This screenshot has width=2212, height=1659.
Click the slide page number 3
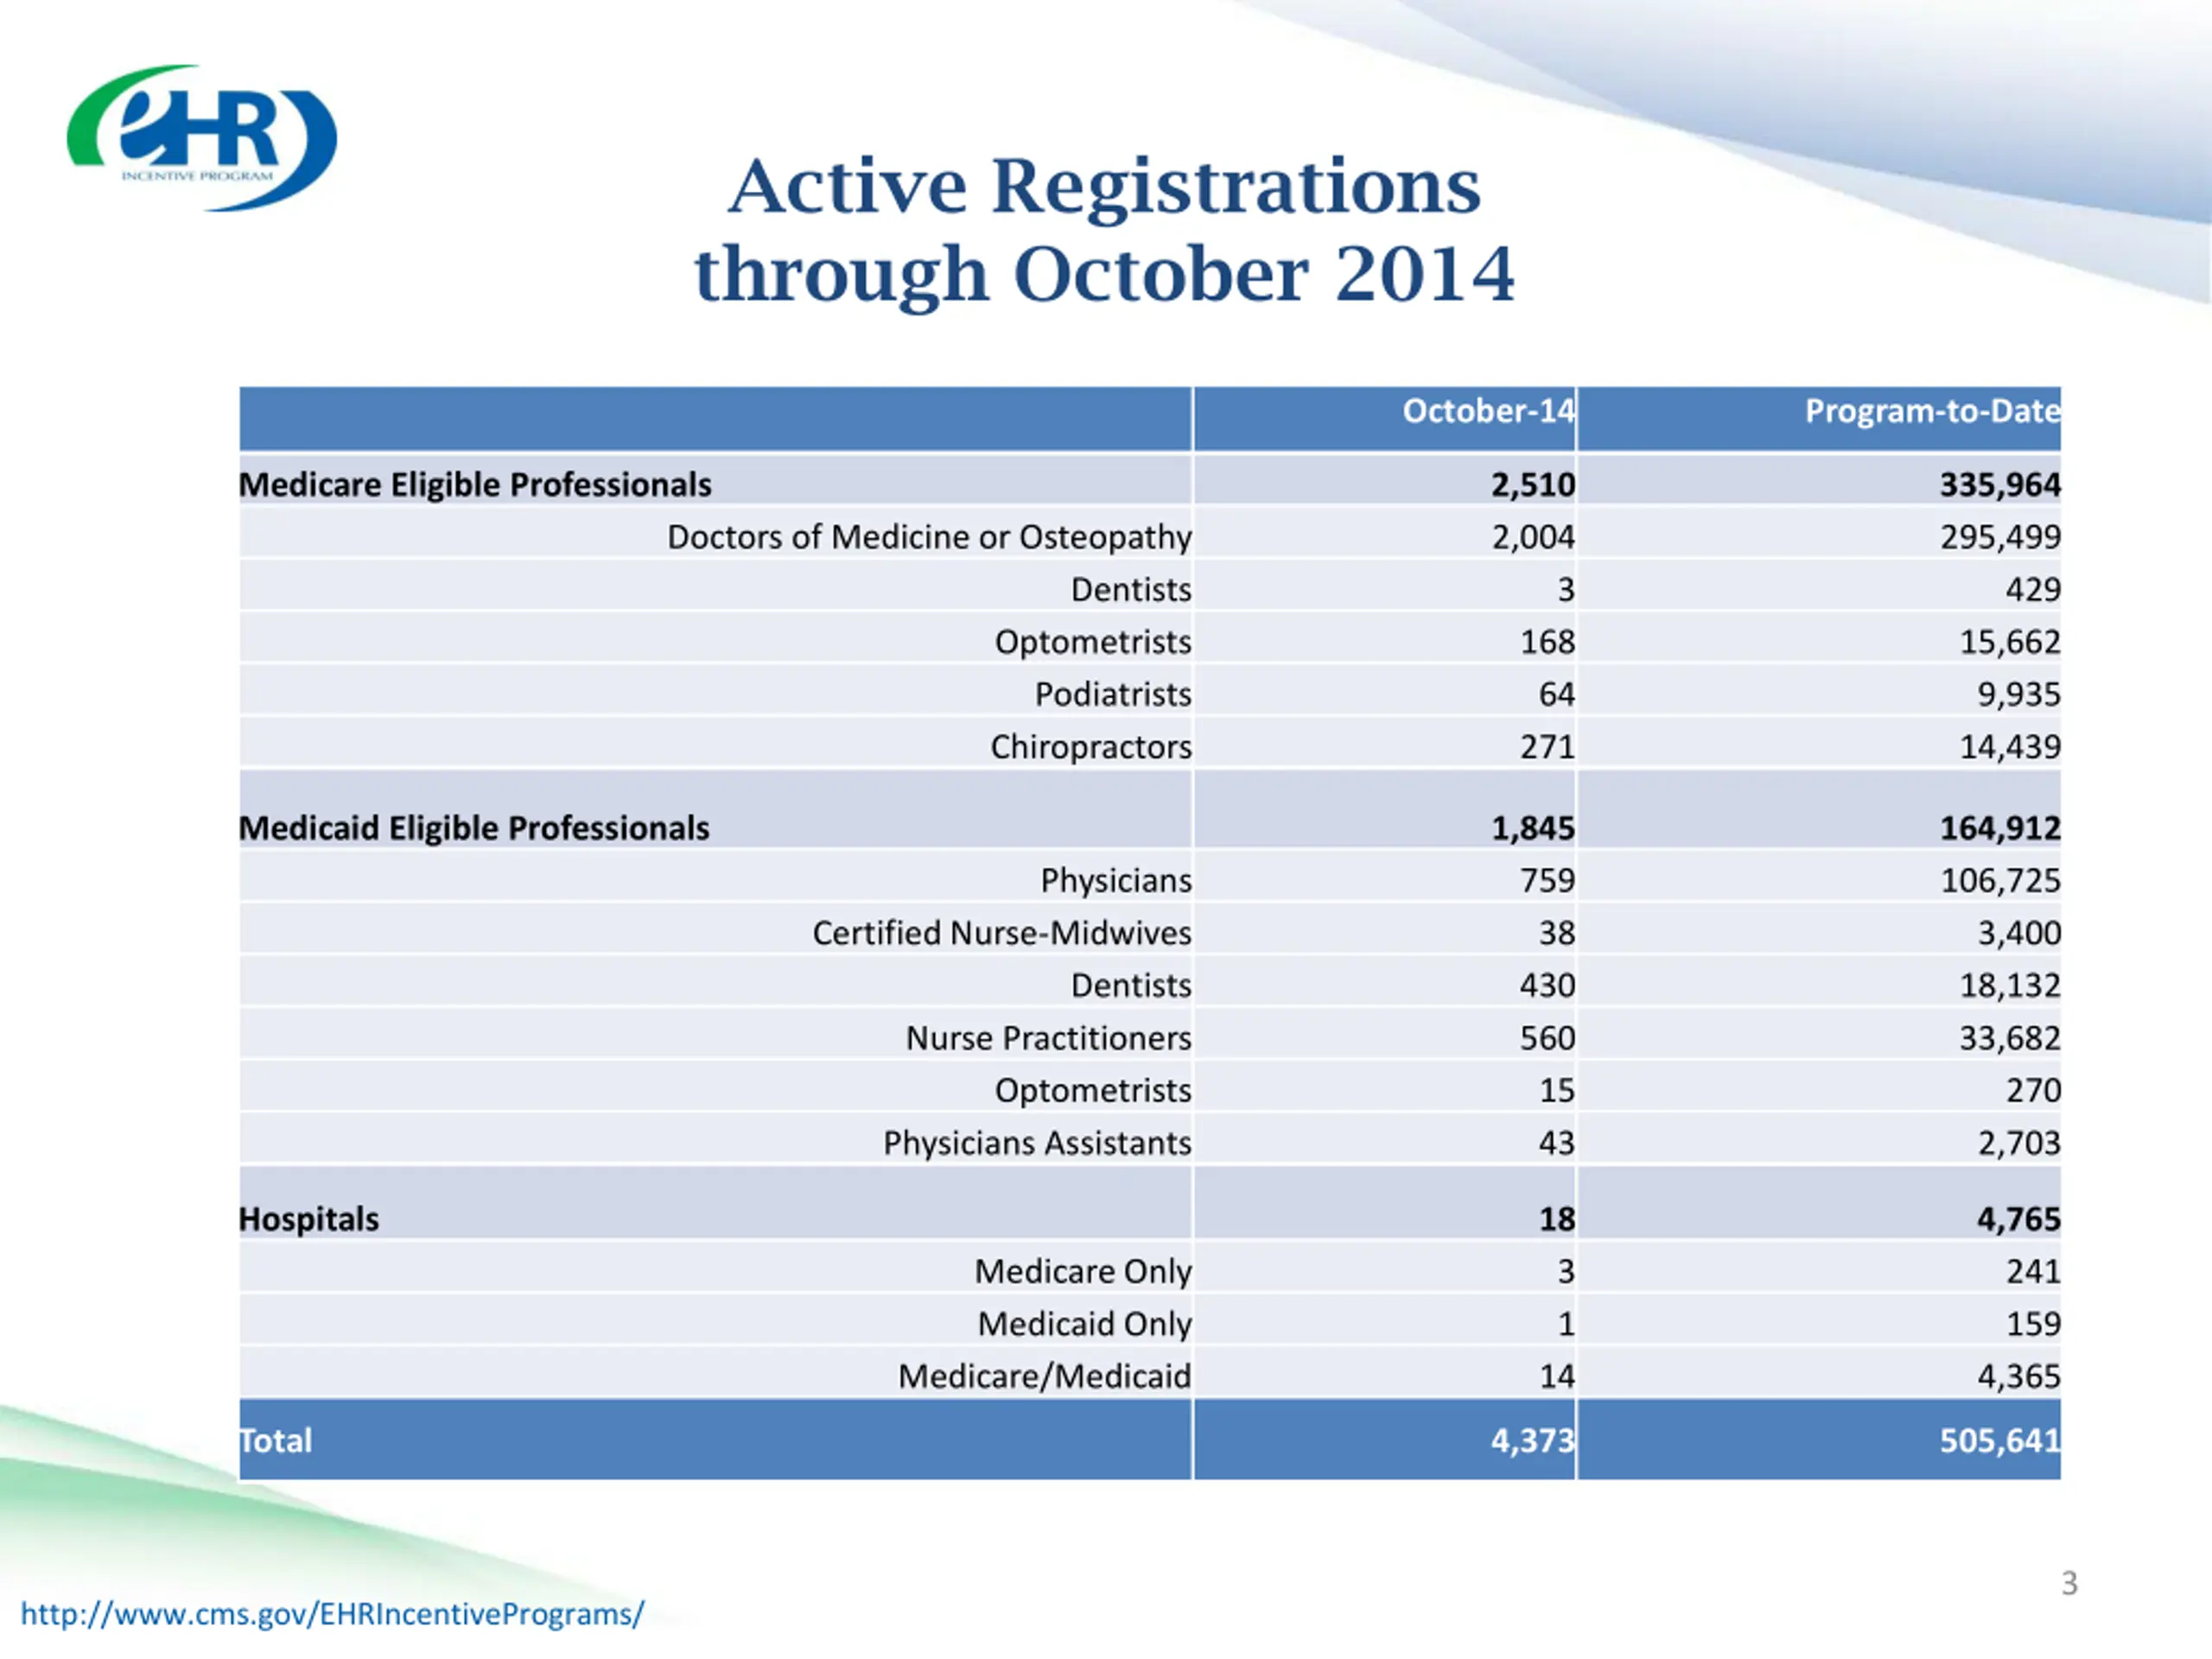[x=2069, y=1583]
